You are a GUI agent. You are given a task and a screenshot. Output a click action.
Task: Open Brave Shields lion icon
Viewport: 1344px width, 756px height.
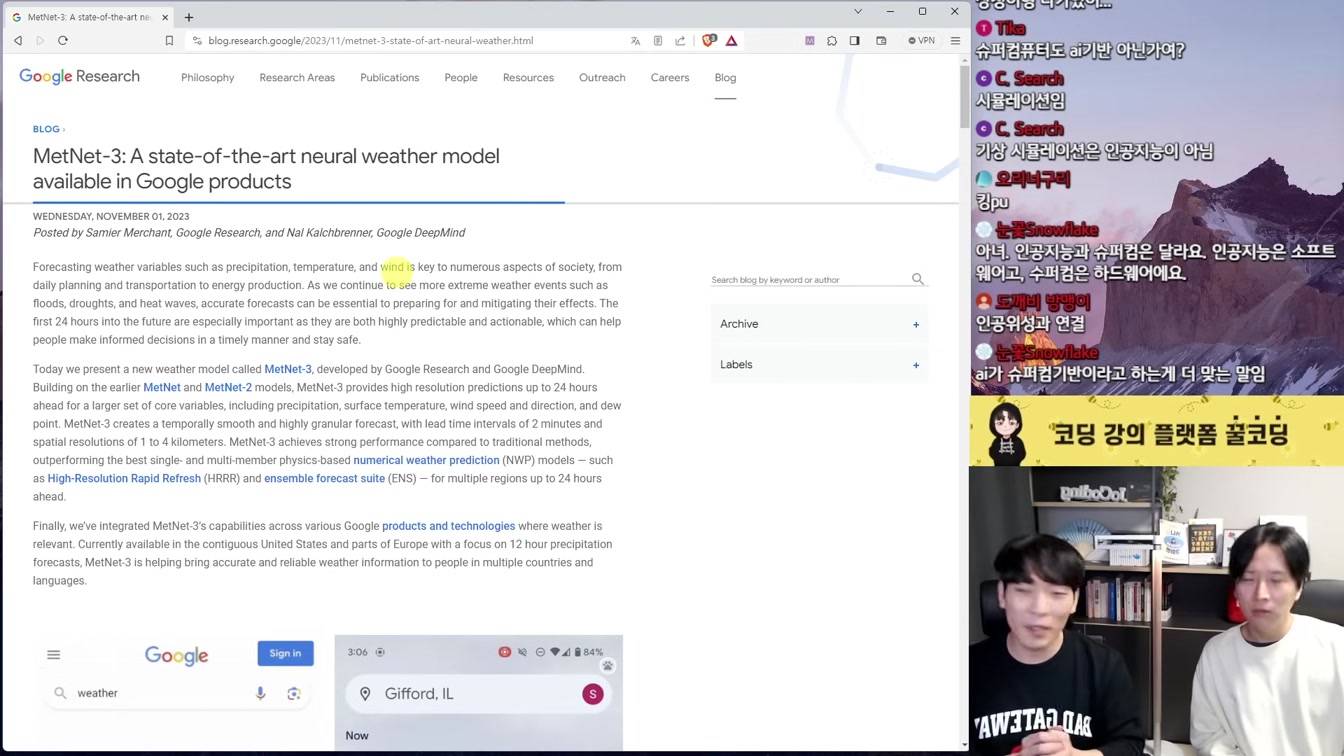pos(709,41)
